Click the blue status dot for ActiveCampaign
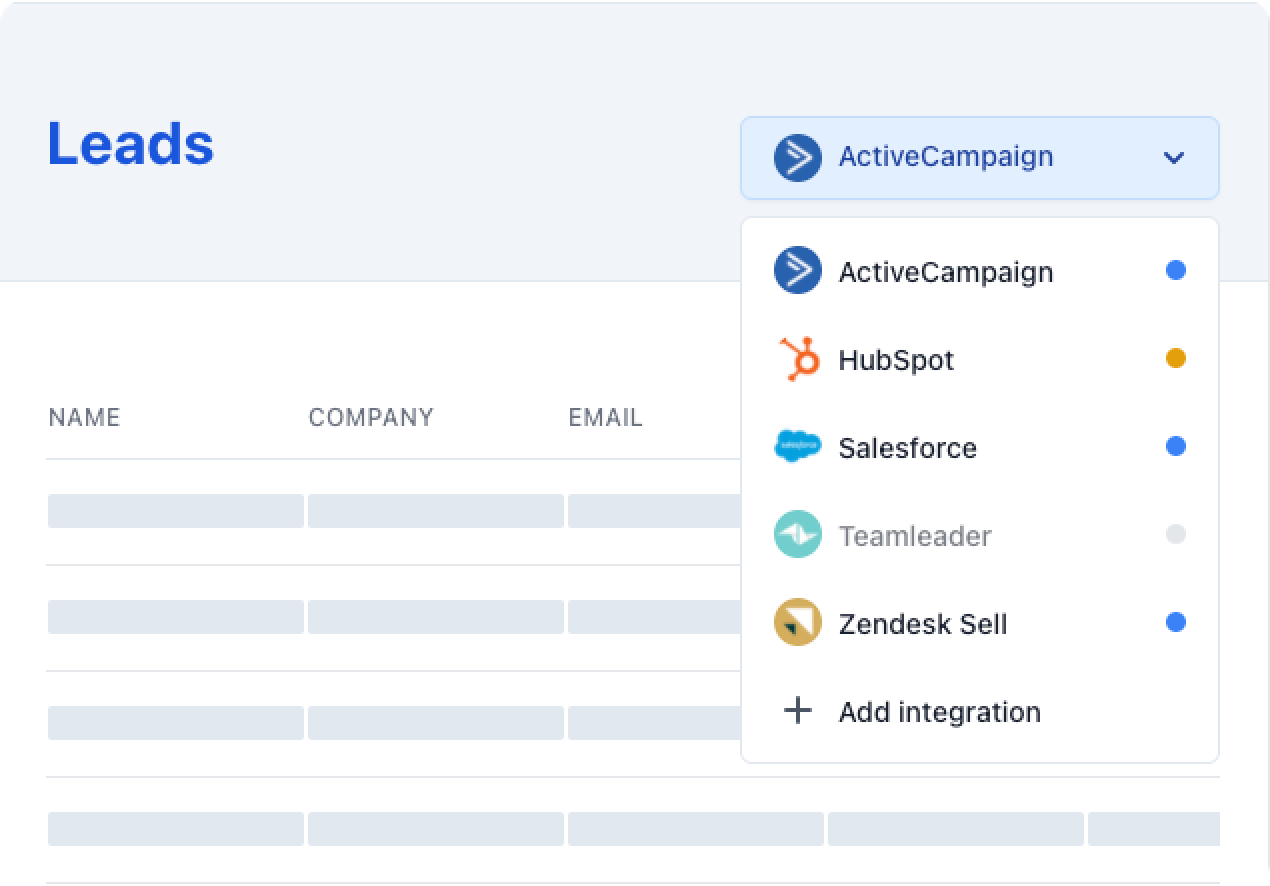 point(1176,270)
